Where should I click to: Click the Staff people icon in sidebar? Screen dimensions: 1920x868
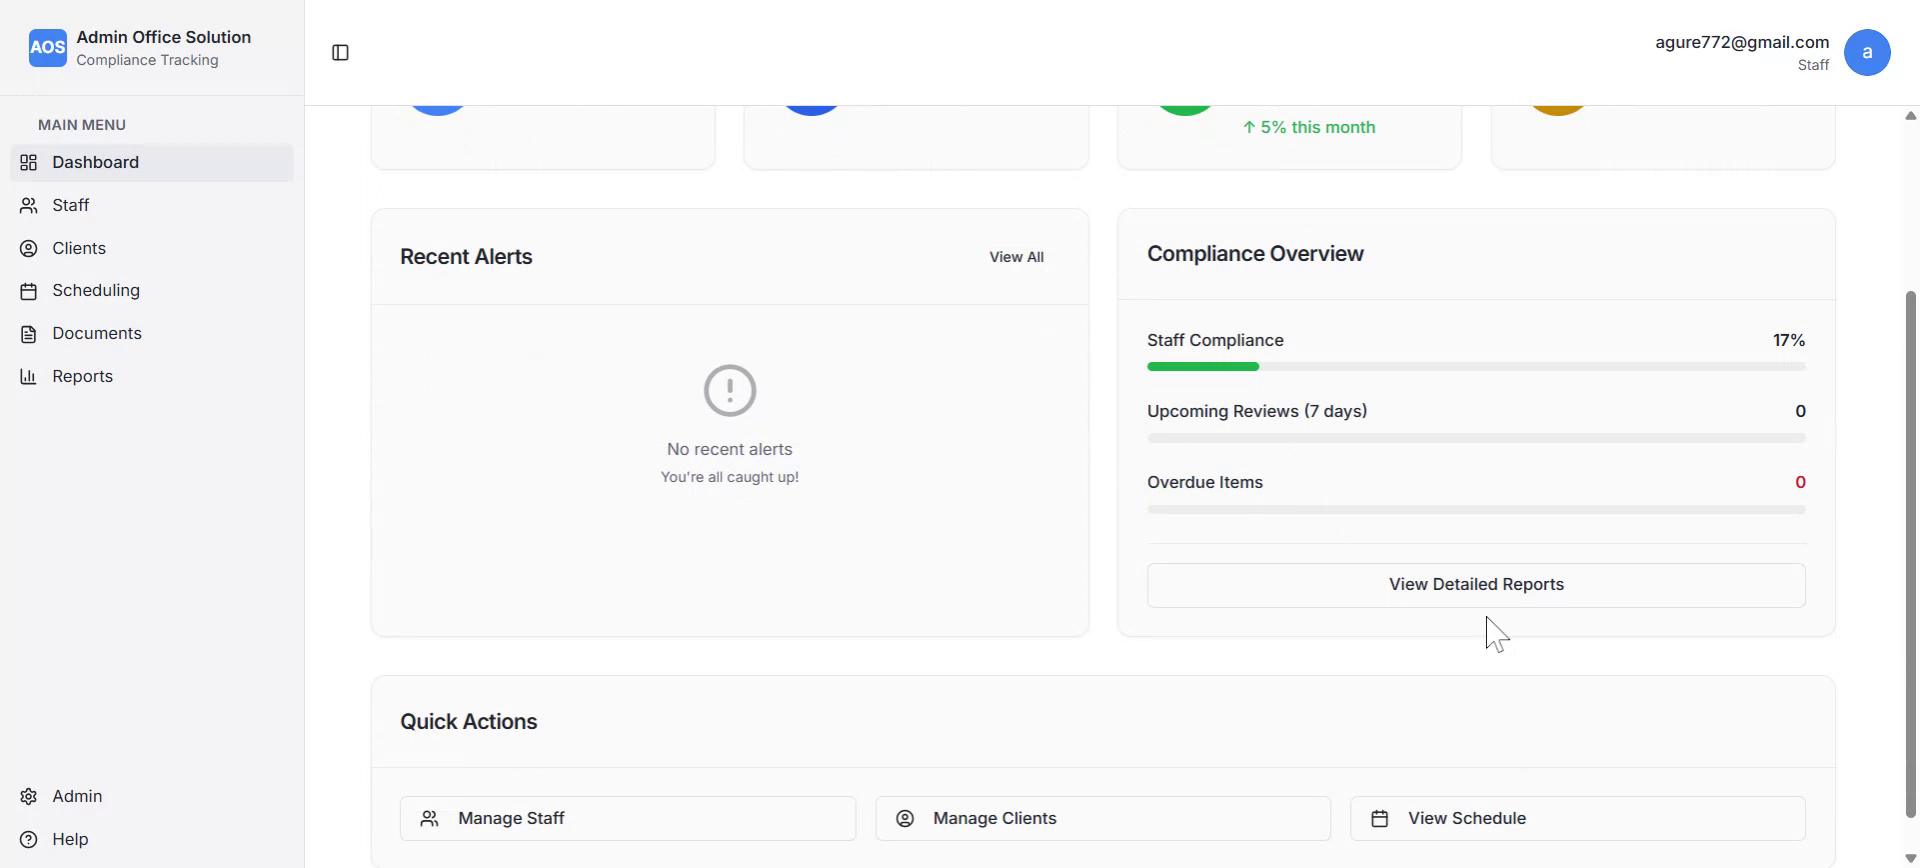click(x=29, y=205)
